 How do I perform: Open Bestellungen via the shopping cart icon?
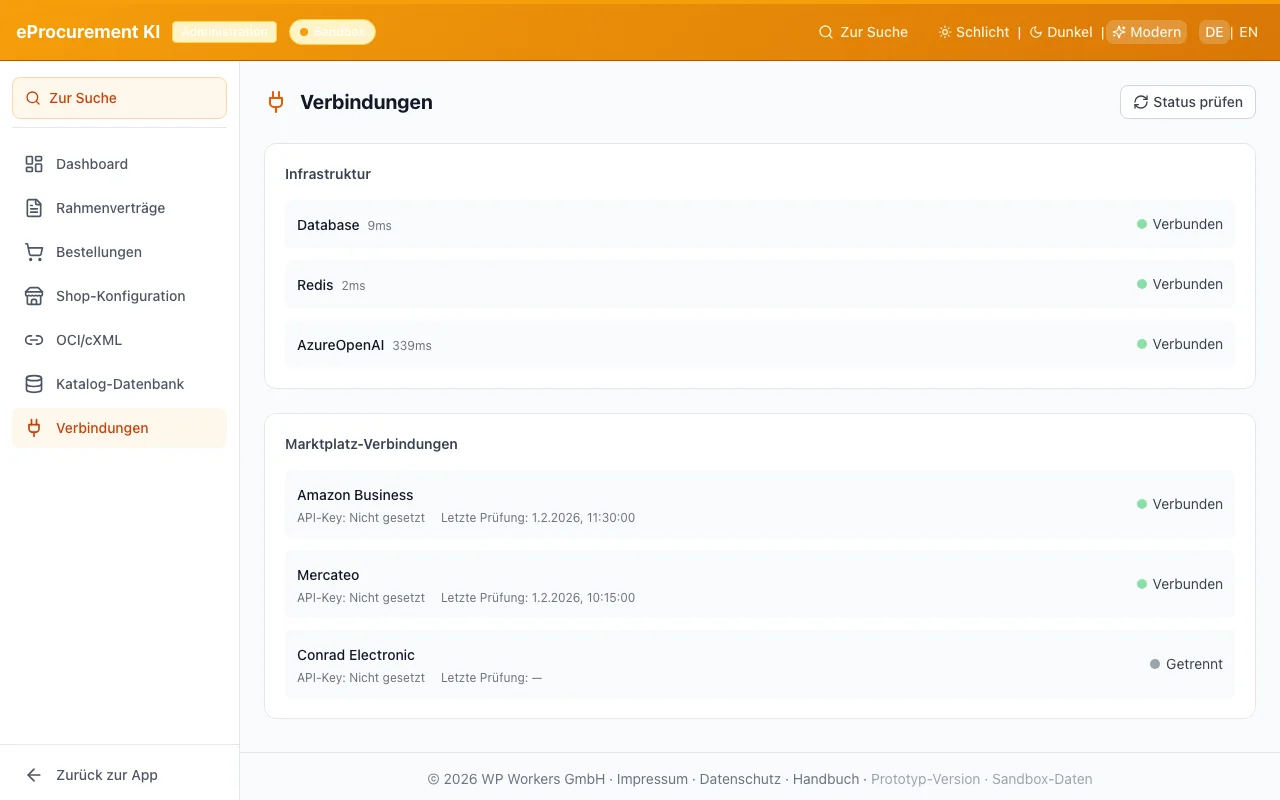(33, 251)
